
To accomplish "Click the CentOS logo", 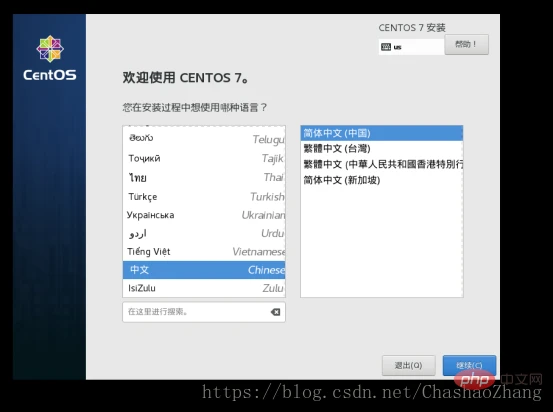I will [50, 58].
